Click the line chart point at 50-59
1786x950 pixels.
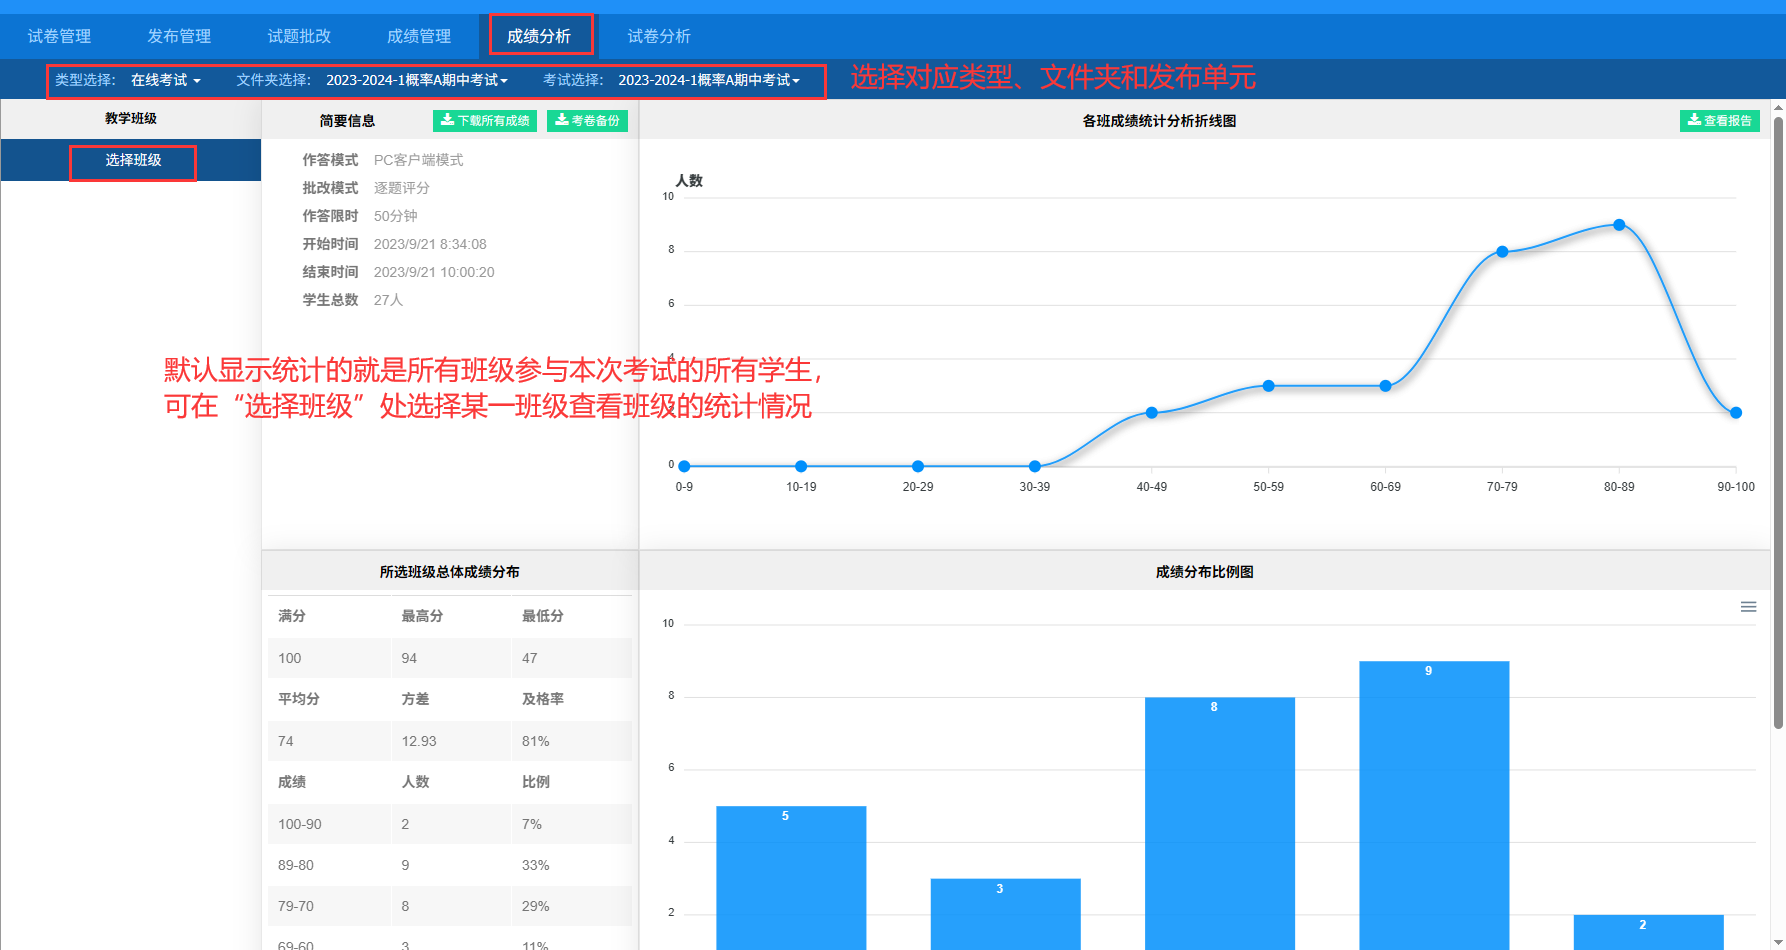click(x=1268, y=386)
